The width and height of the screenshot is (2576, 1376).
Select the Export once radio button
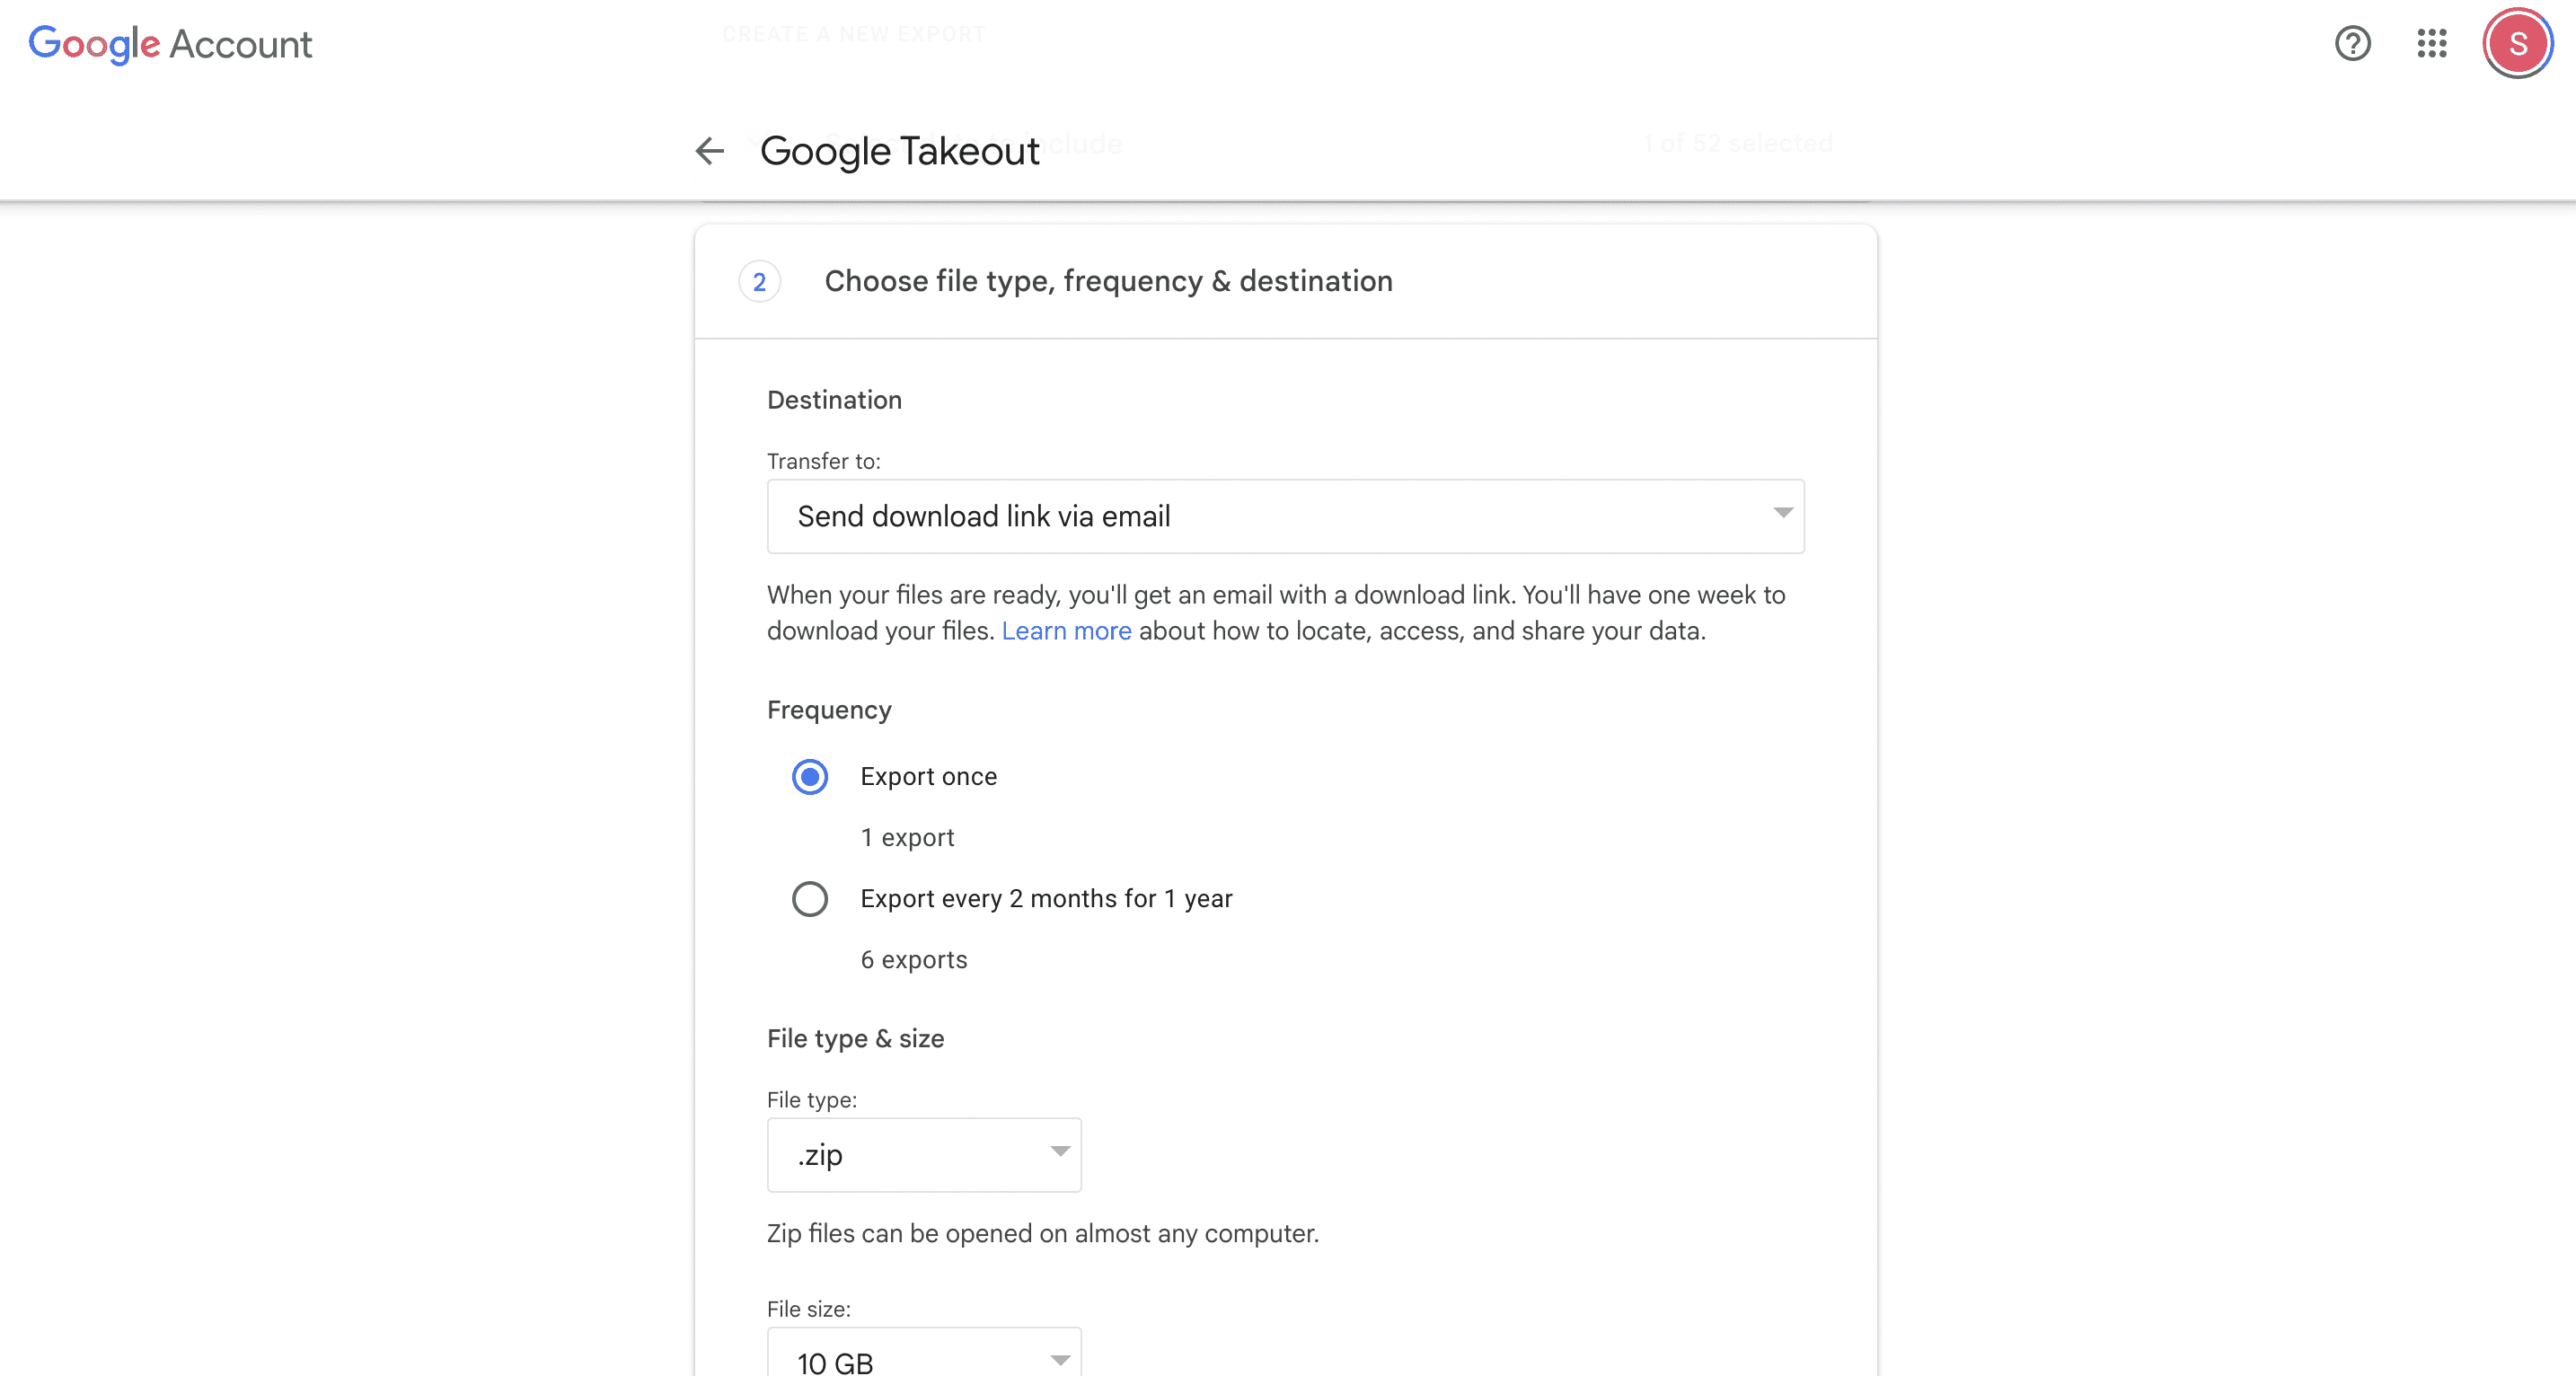point(809,777)
